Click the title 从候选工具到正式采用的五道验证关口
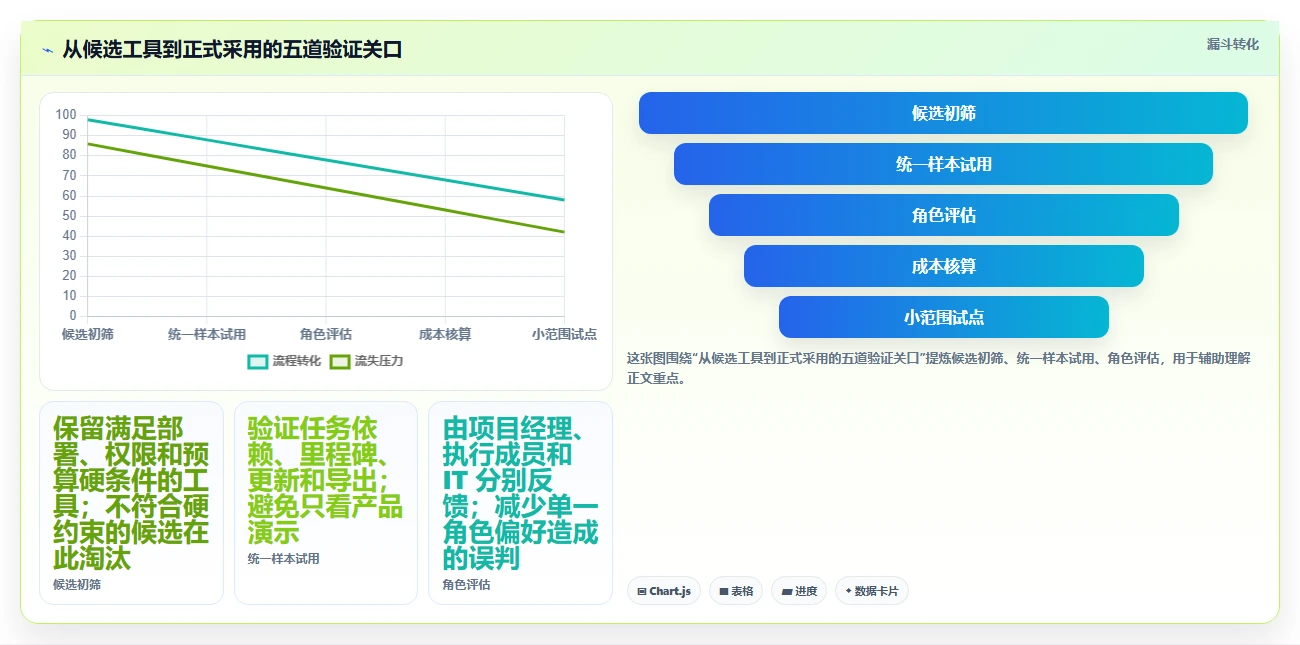The height and width of the screenshot is (645, 1300). 232,49
